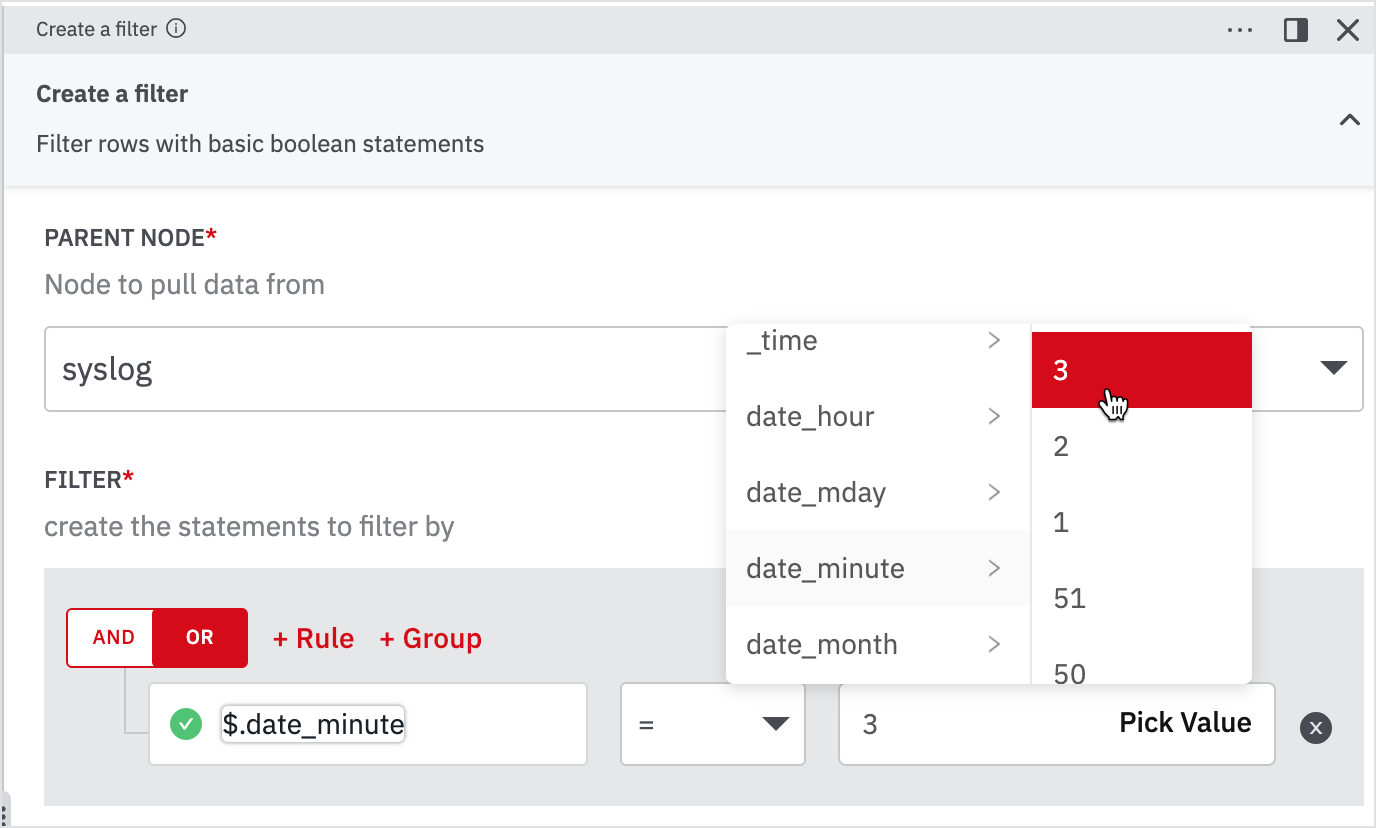Screen dimensions: 1376x828
Task: Click Pick Value in the value field
Action: tap(1184, 723)
